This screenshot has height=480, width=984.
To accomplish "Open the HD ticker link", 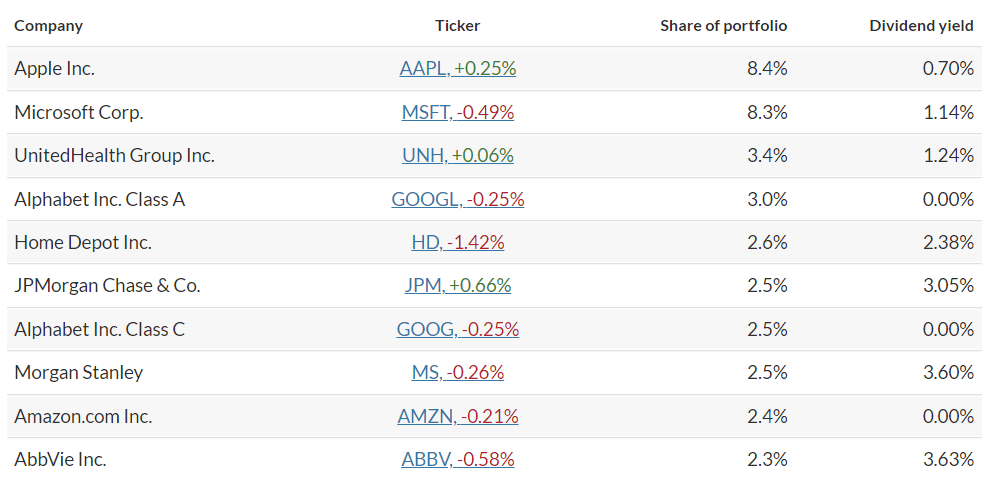I will click(457, 242).
